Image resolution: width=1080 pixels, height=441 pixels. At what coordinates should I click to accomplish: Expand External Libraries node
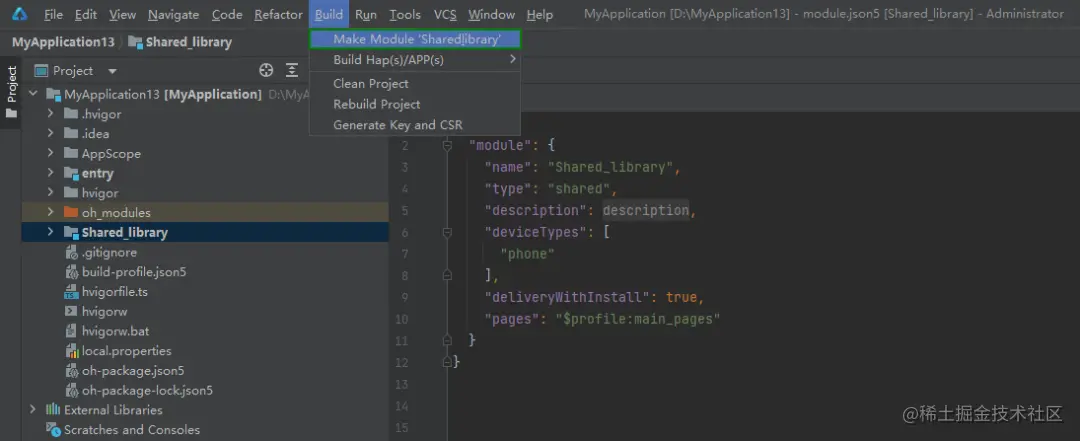(34, 409)
